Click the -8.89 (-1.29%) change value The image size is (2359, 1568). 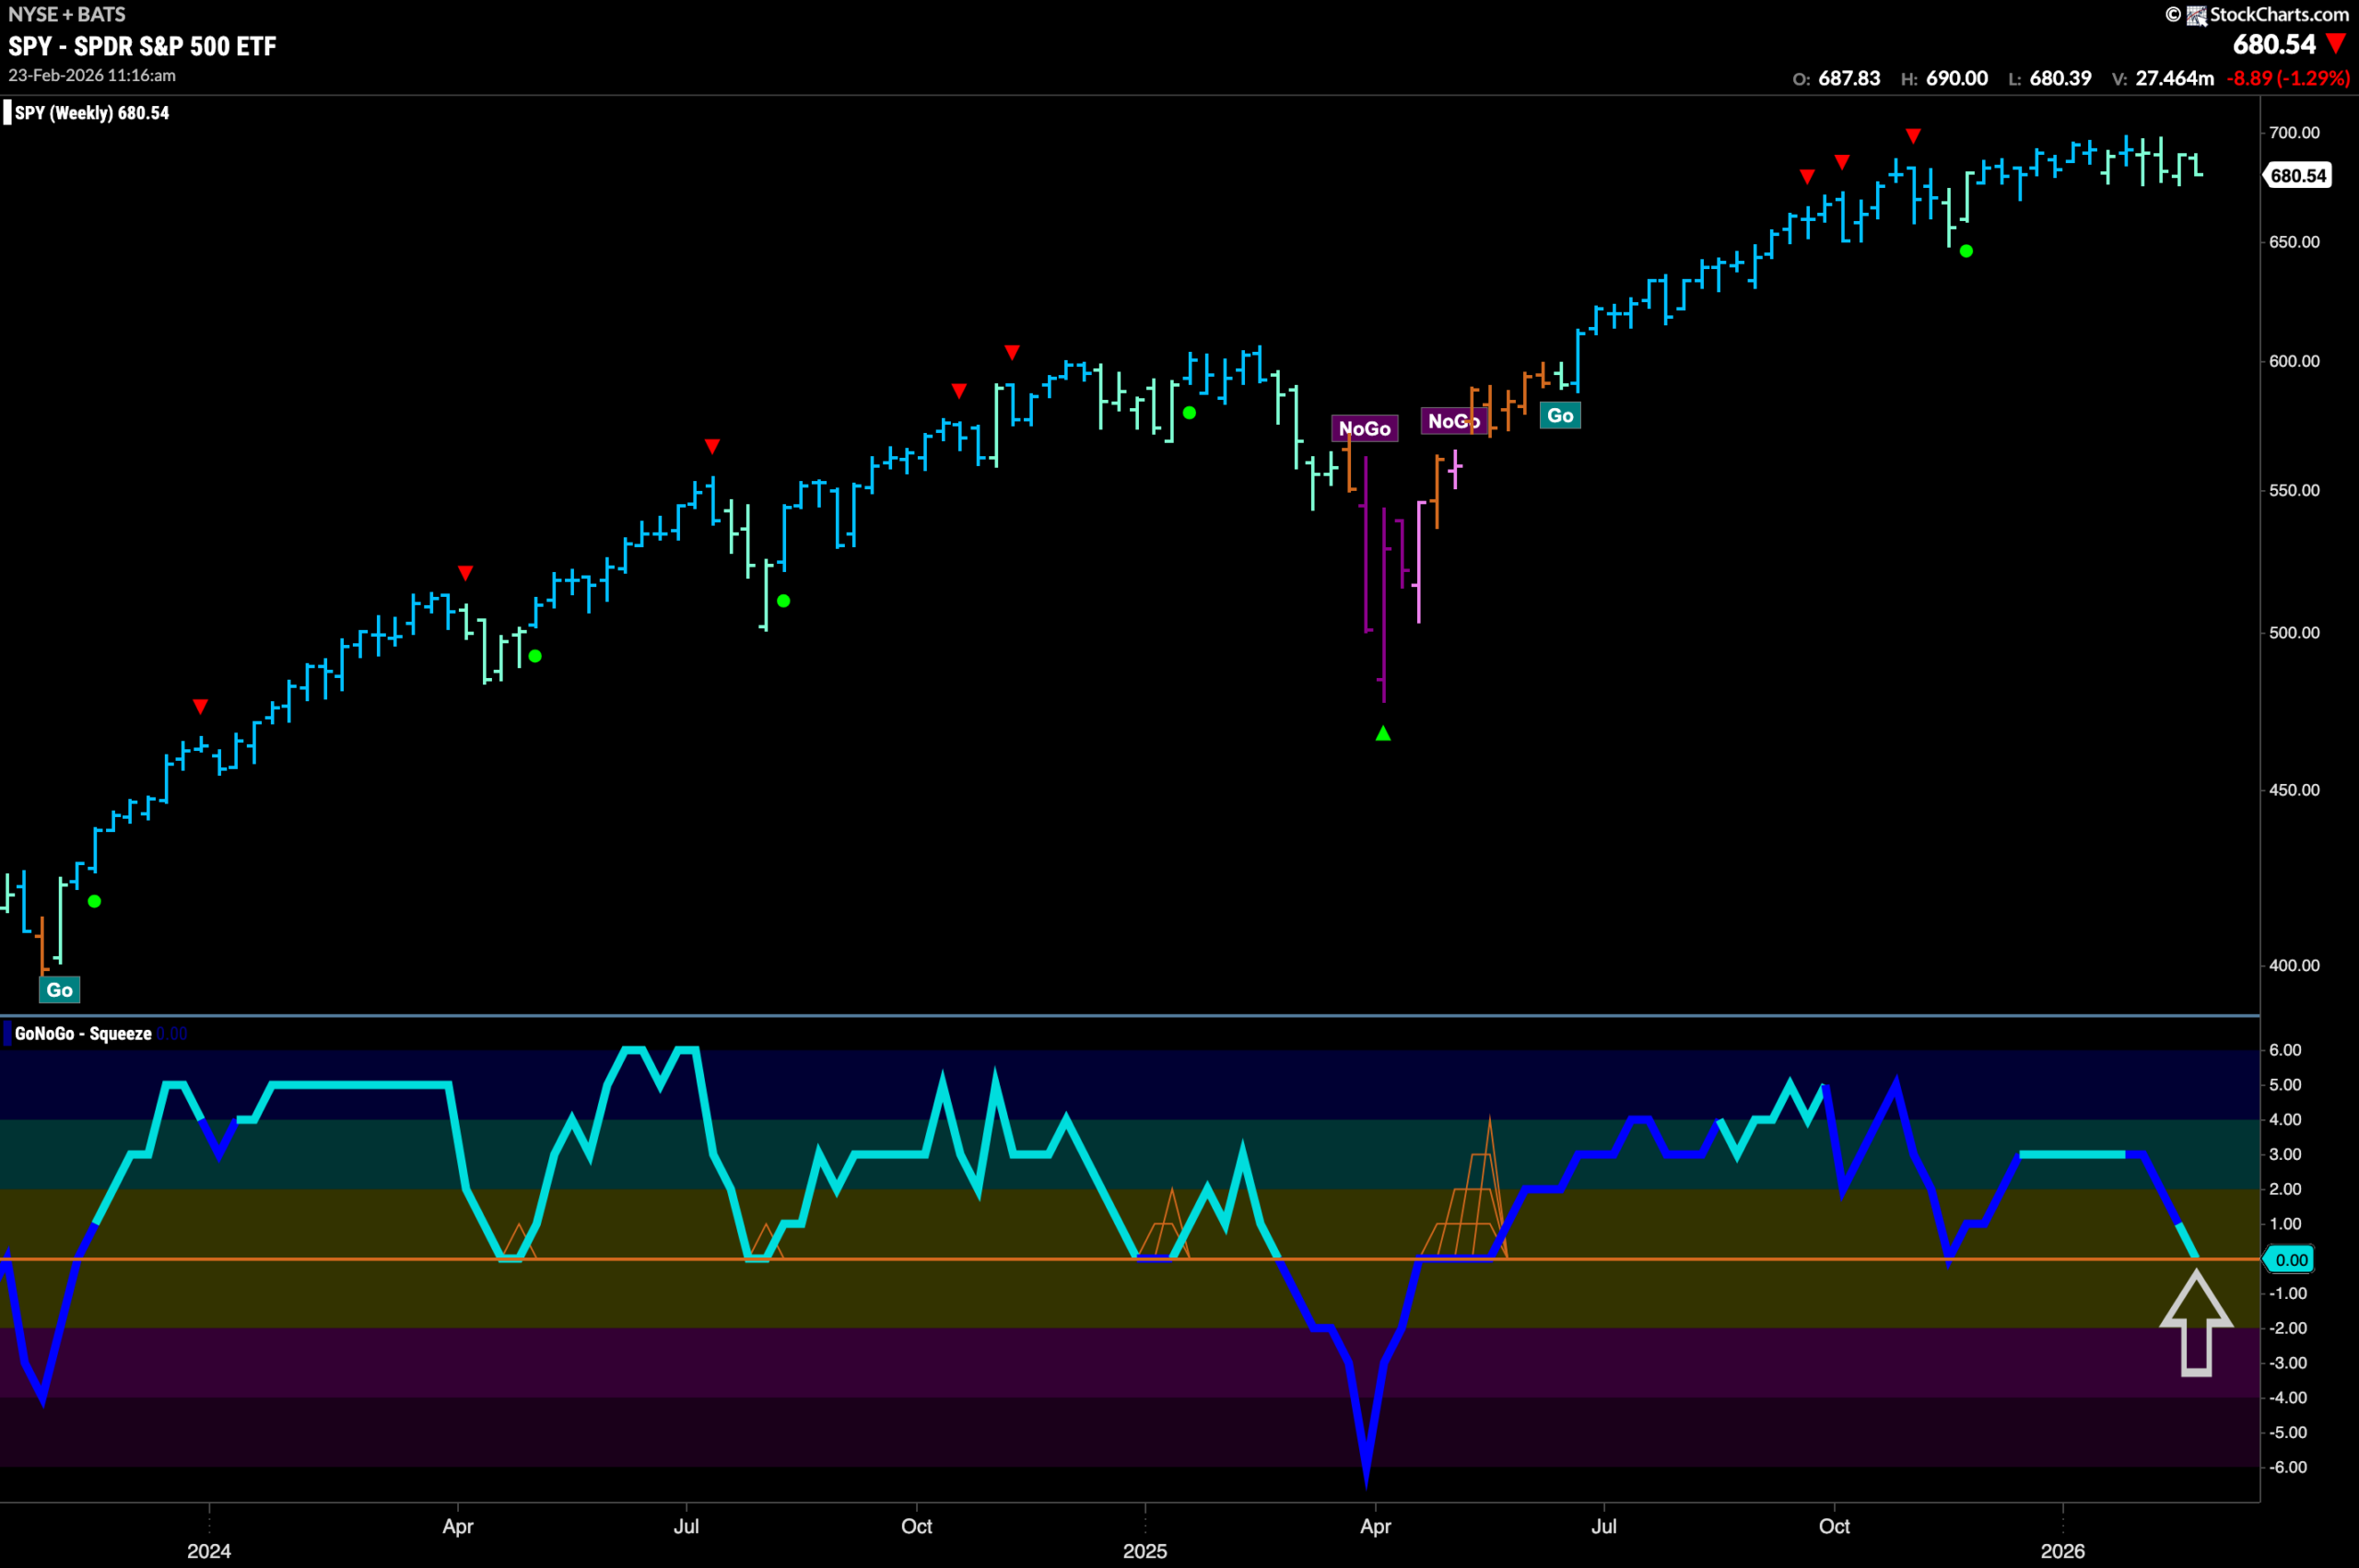[2288, 78]
